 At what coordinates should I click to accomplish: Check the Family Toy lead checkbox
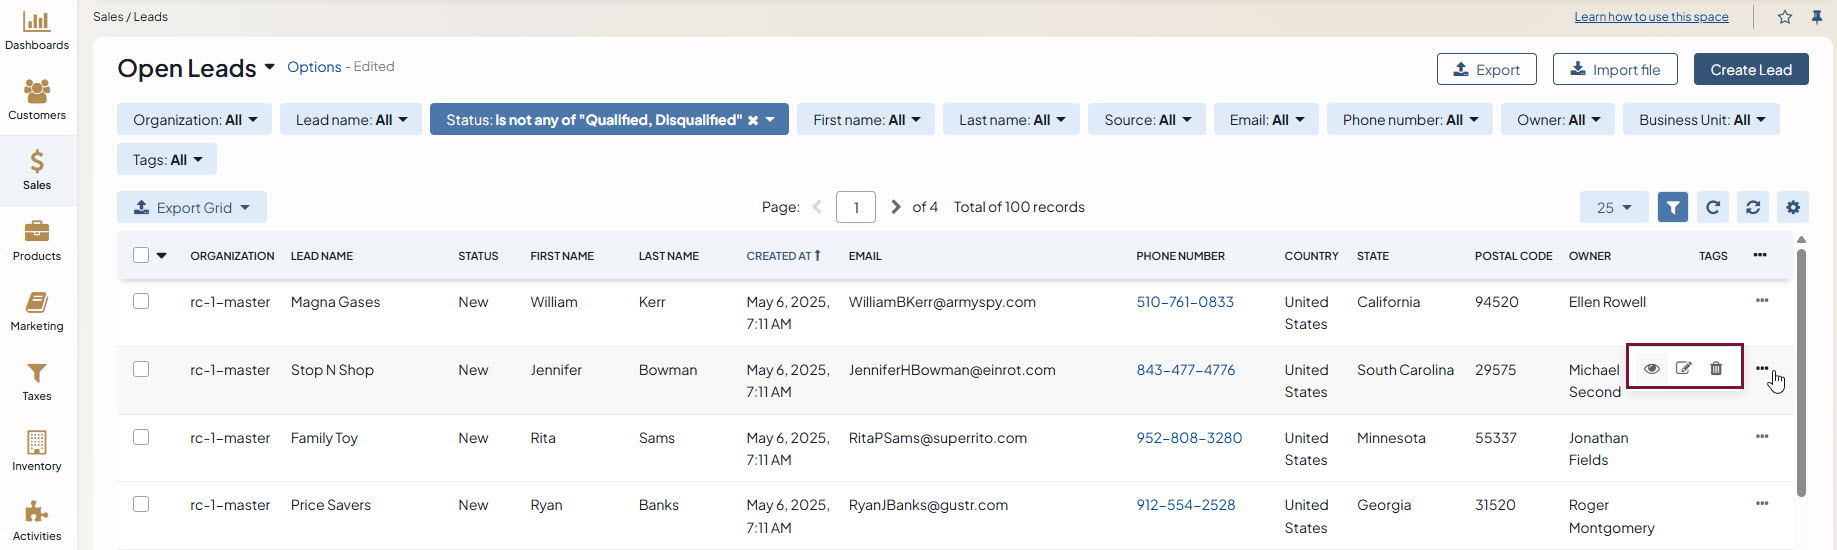[x=141, y=437]
